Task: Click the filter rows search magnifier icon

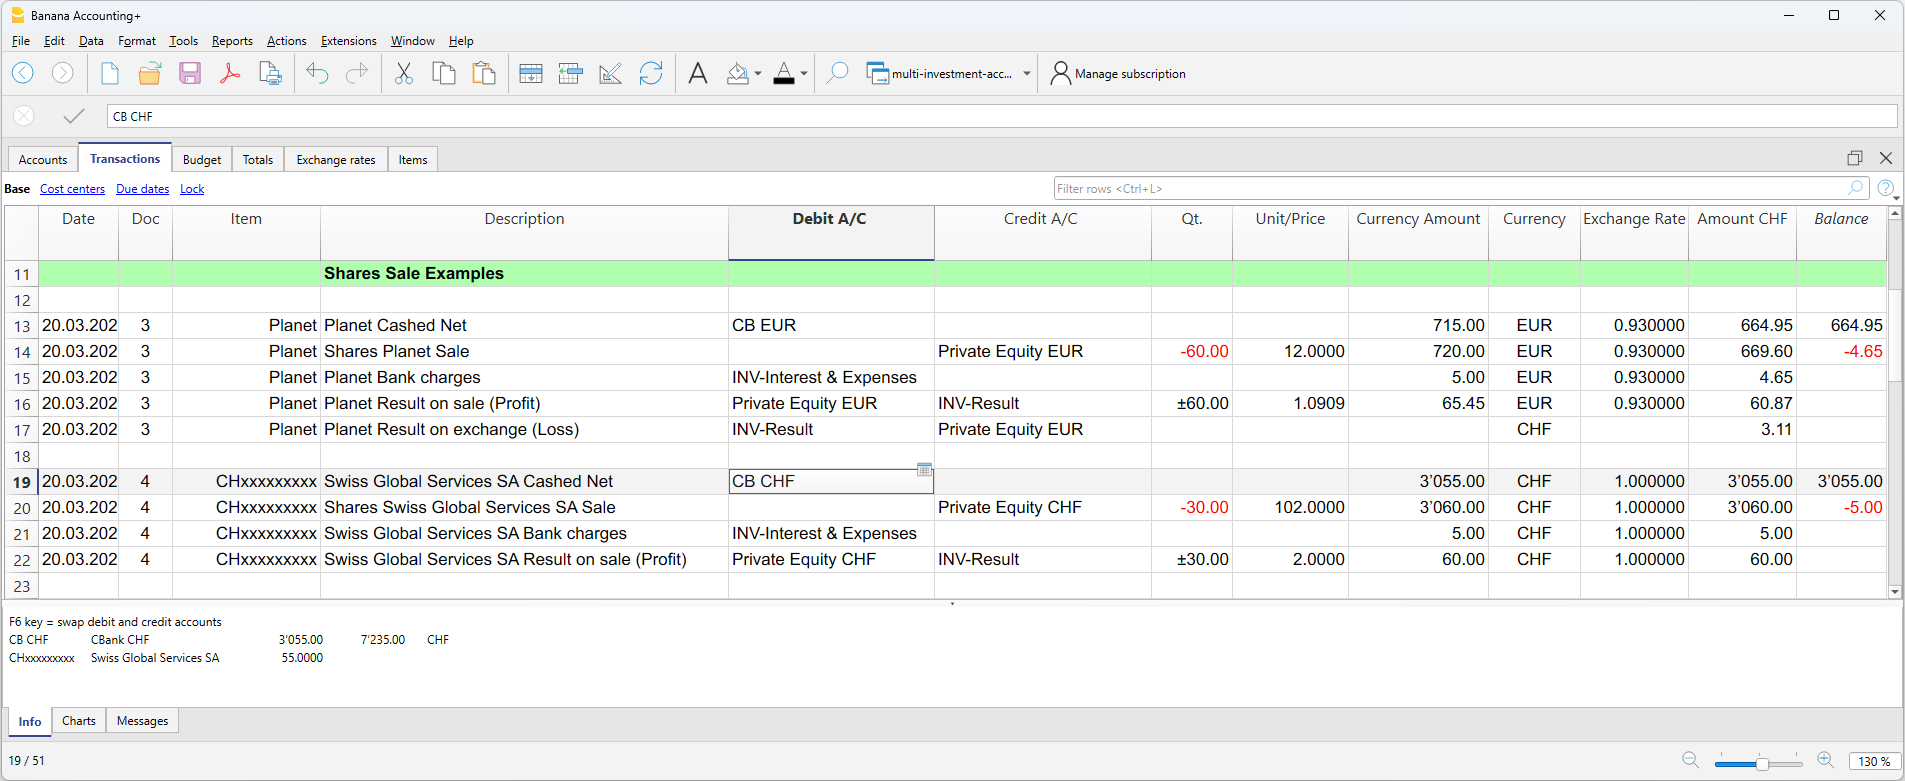Action: 1856,188
